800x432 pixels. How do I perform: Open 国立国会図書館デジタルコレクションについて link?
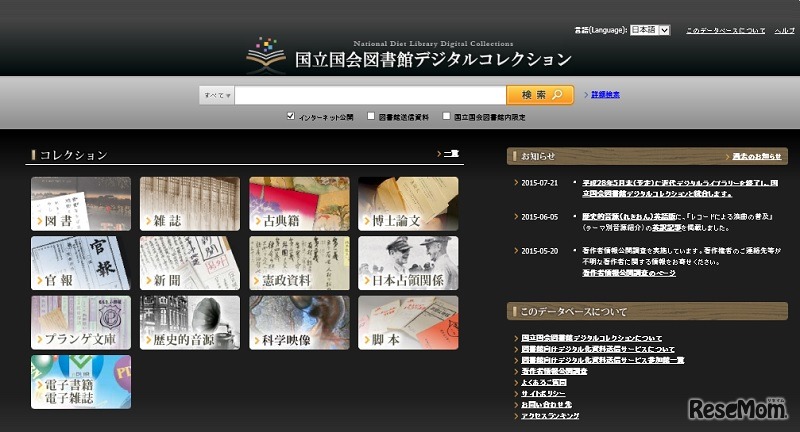tap(591, 338)
